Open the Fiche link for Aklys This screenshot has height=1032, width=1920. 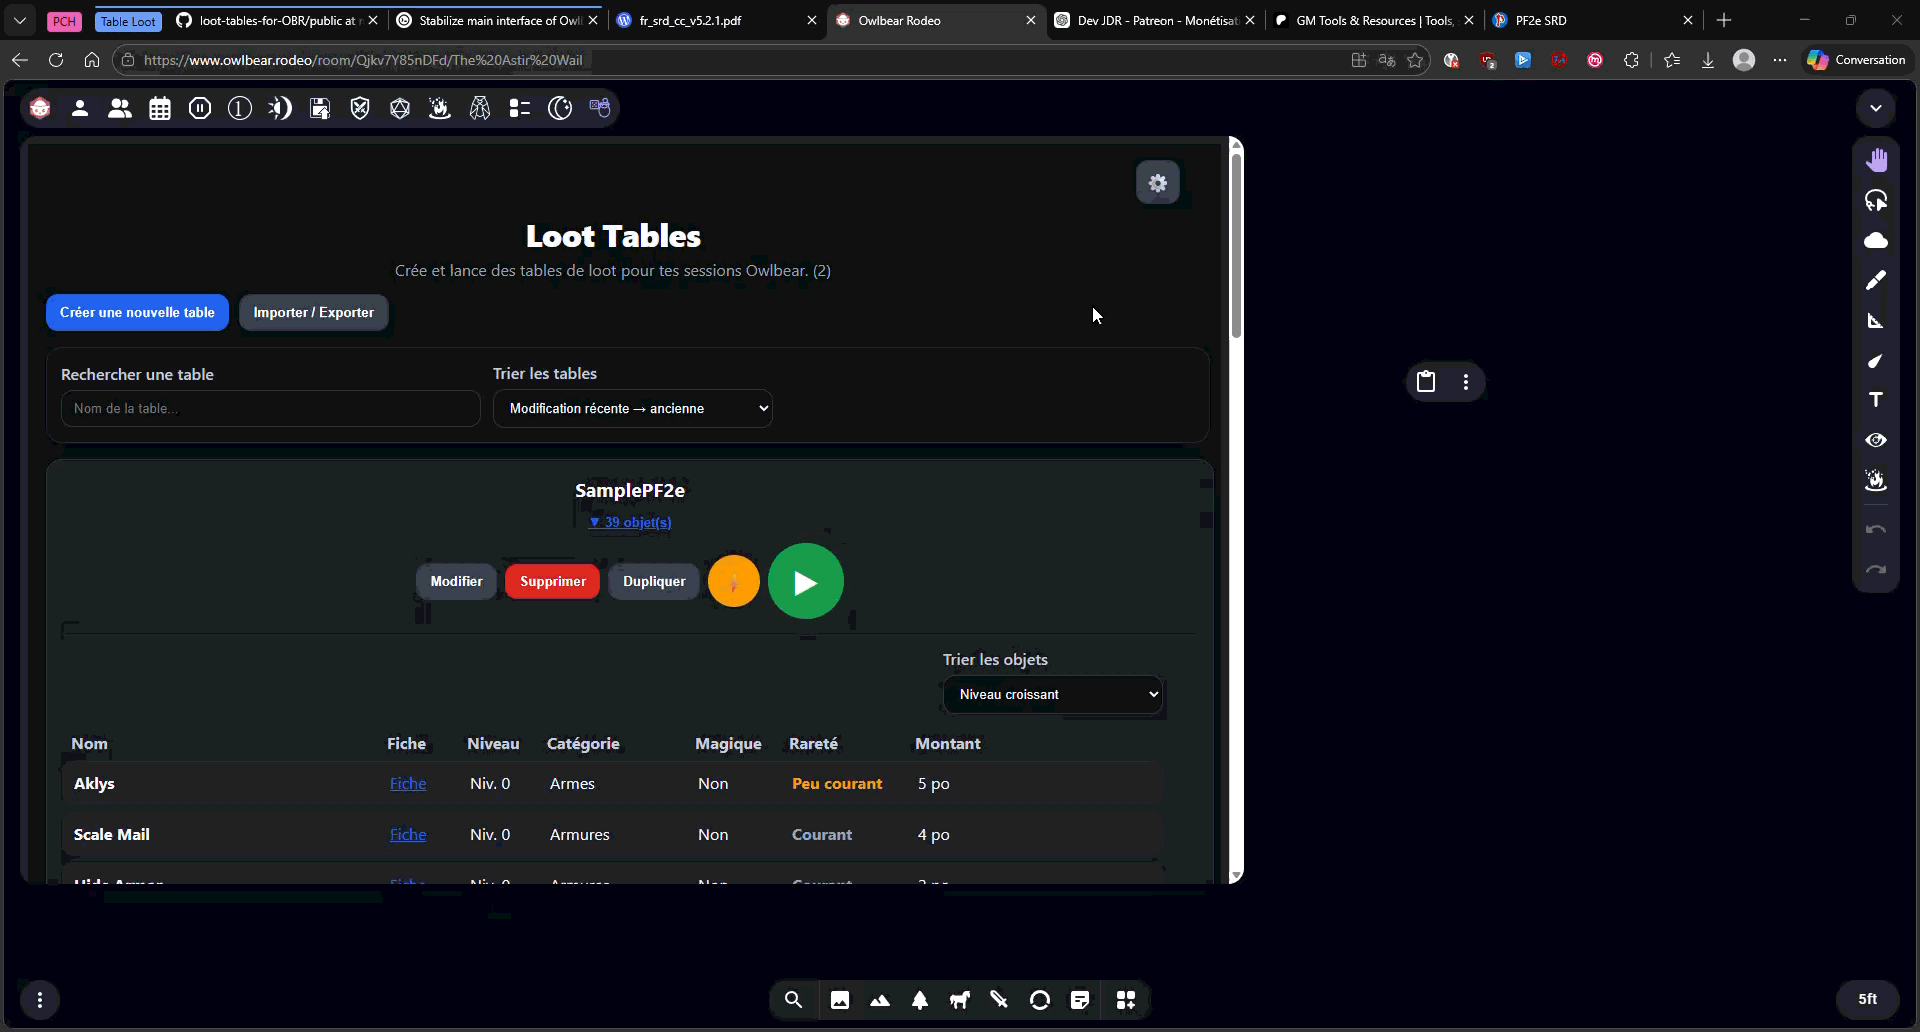pos(408,783)
